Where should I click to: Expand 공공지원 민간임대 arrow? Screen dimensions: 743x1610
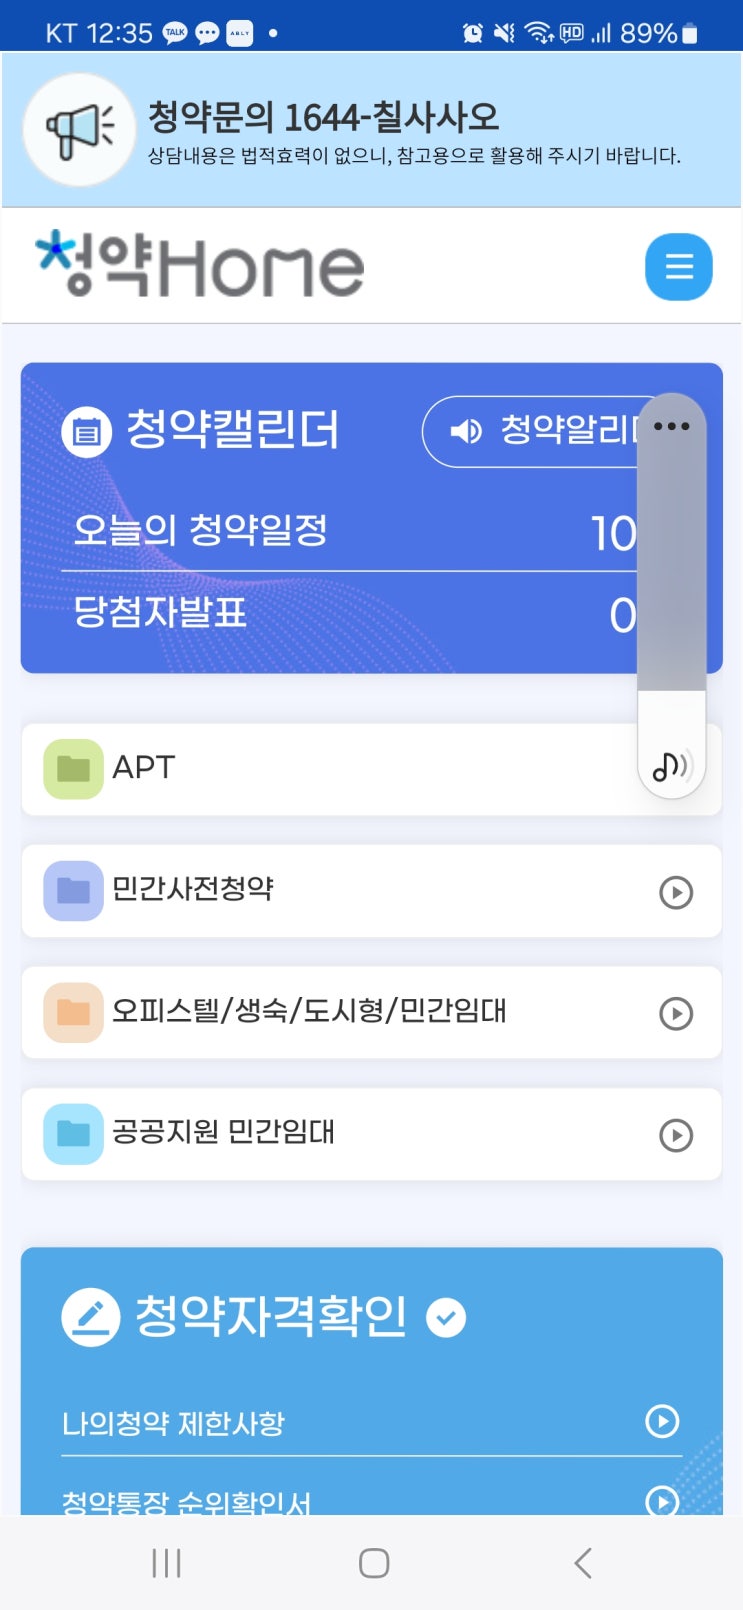(x=676, y=1136)
